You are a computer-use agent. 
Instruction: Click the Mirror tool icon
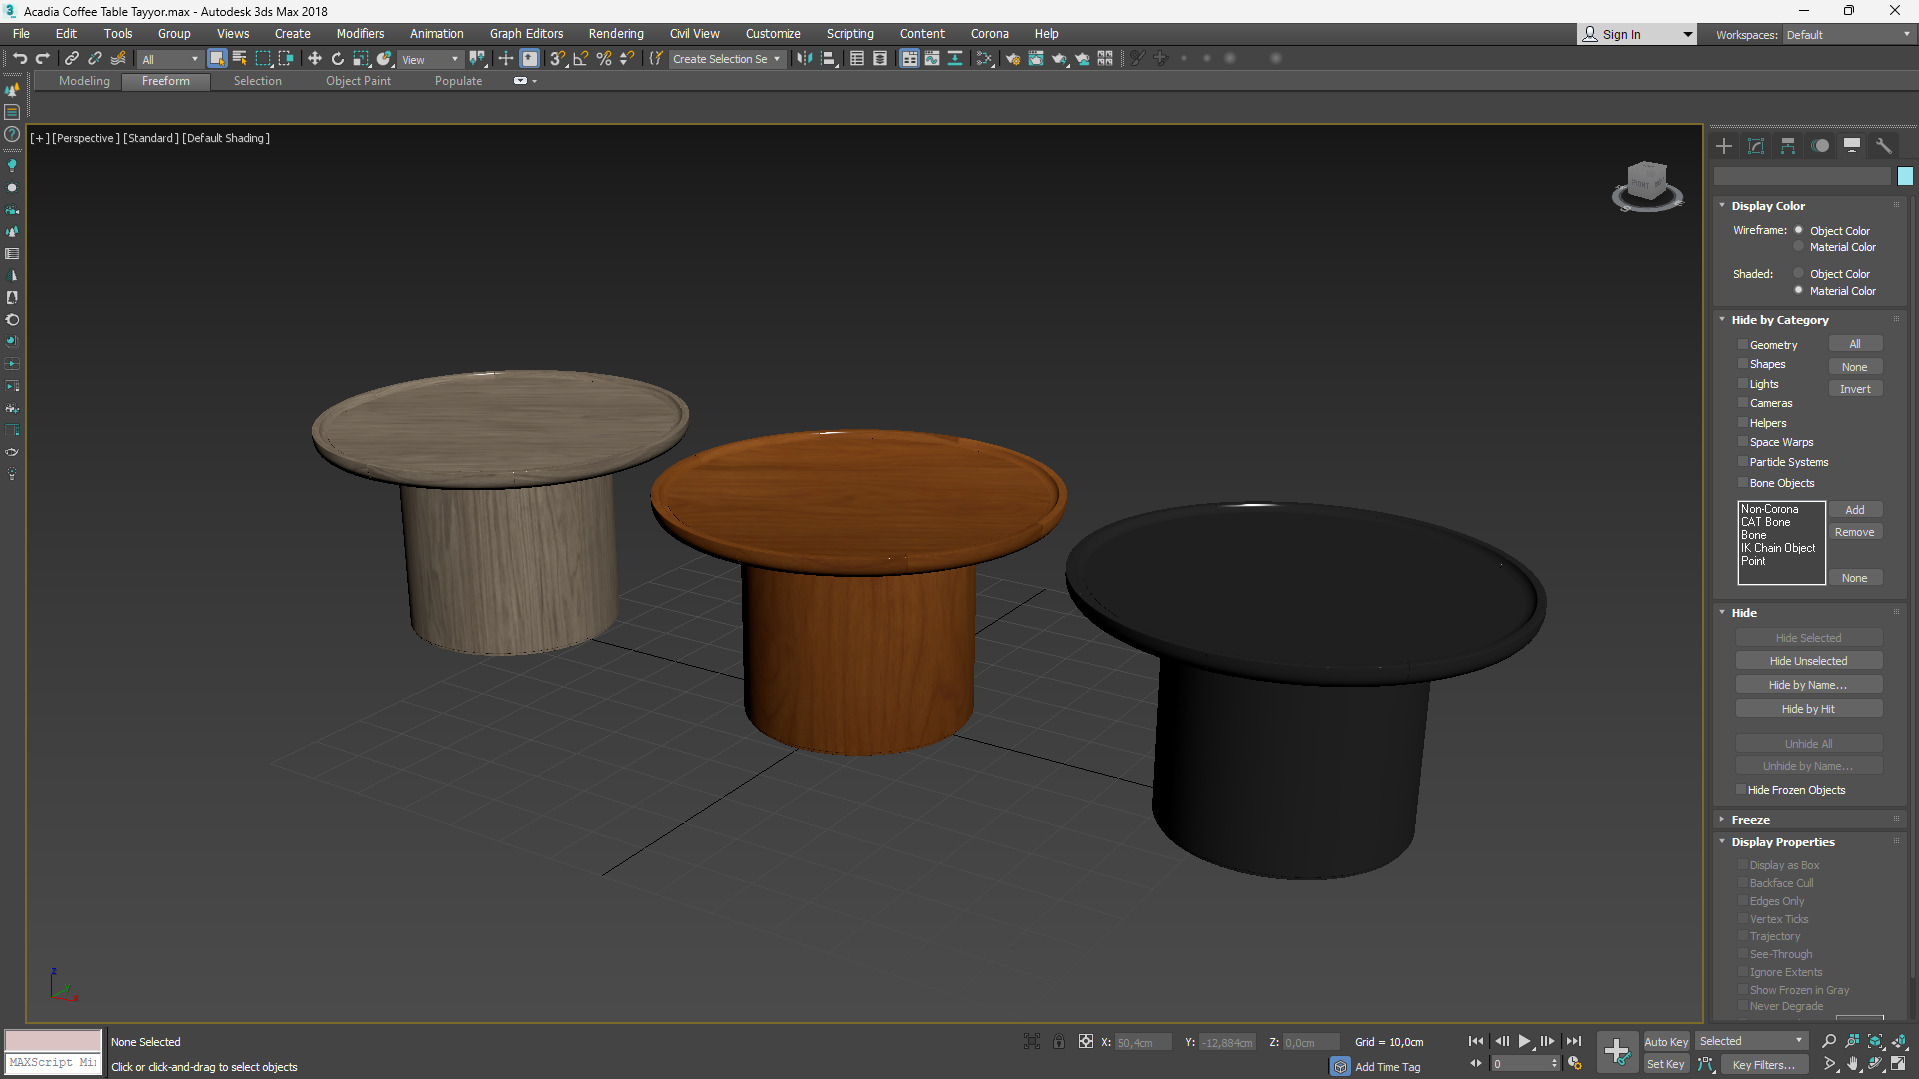coord(804,59)
